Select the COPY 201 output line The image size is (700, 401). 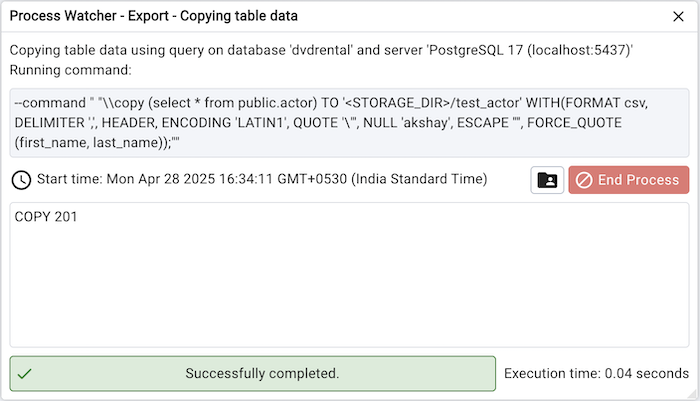[46, 217]
